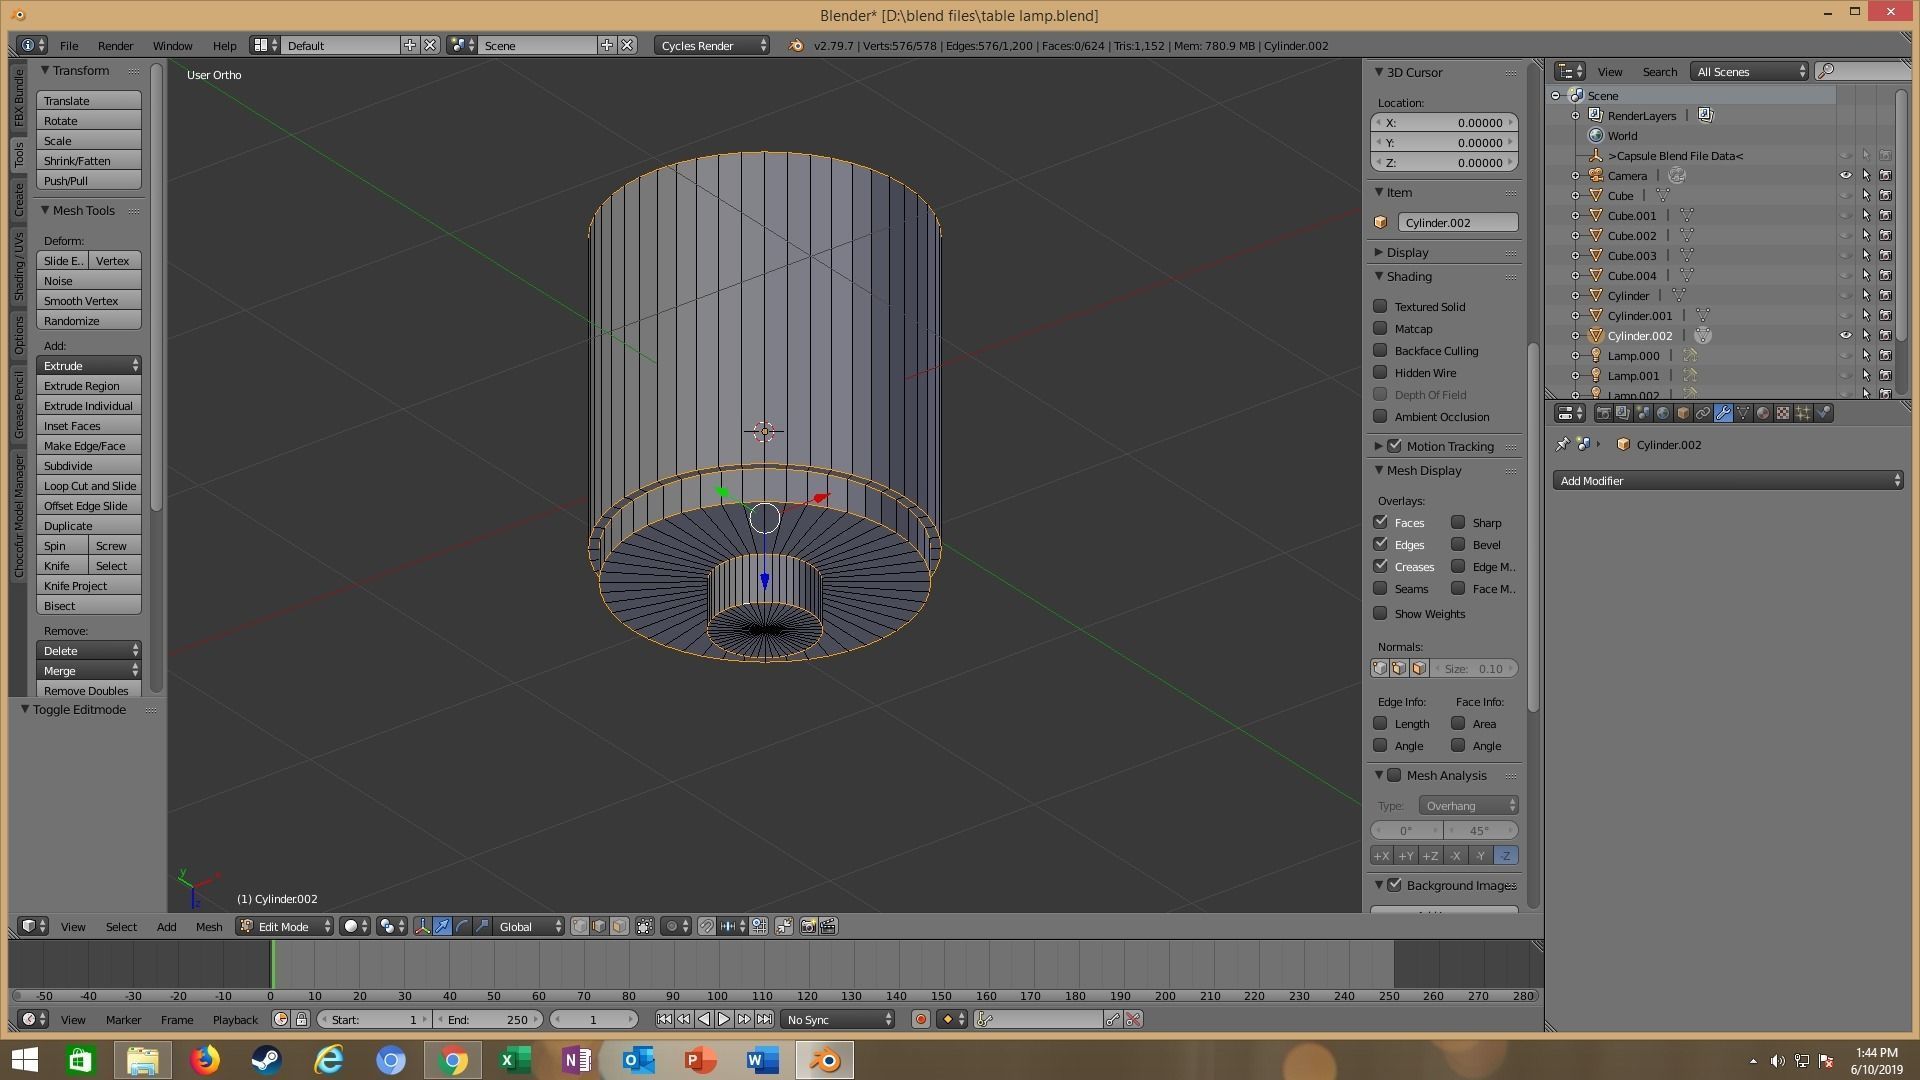1920x1080 pixels.
Task: Switch to Edge select mode icon
Action: point(599,926)
